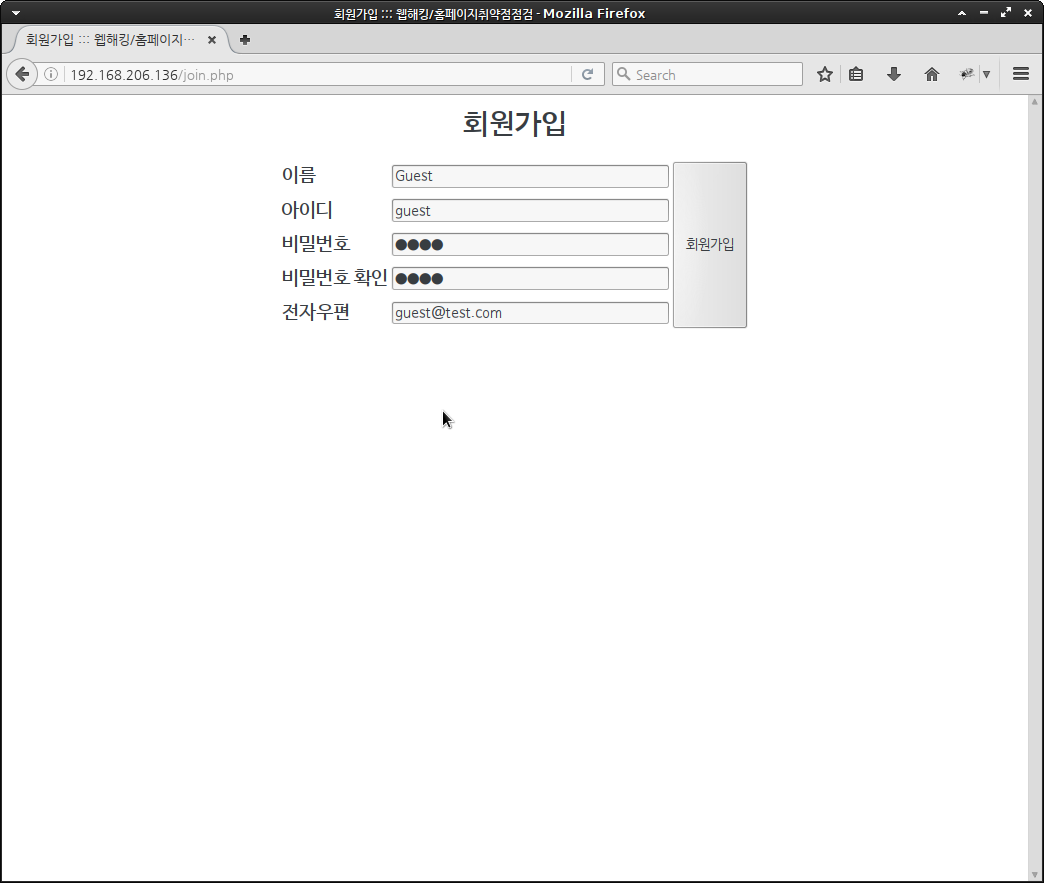Close the 회원가입 tab
Viewport: 1044px width, 883px height.
click(x=212, y=40)
